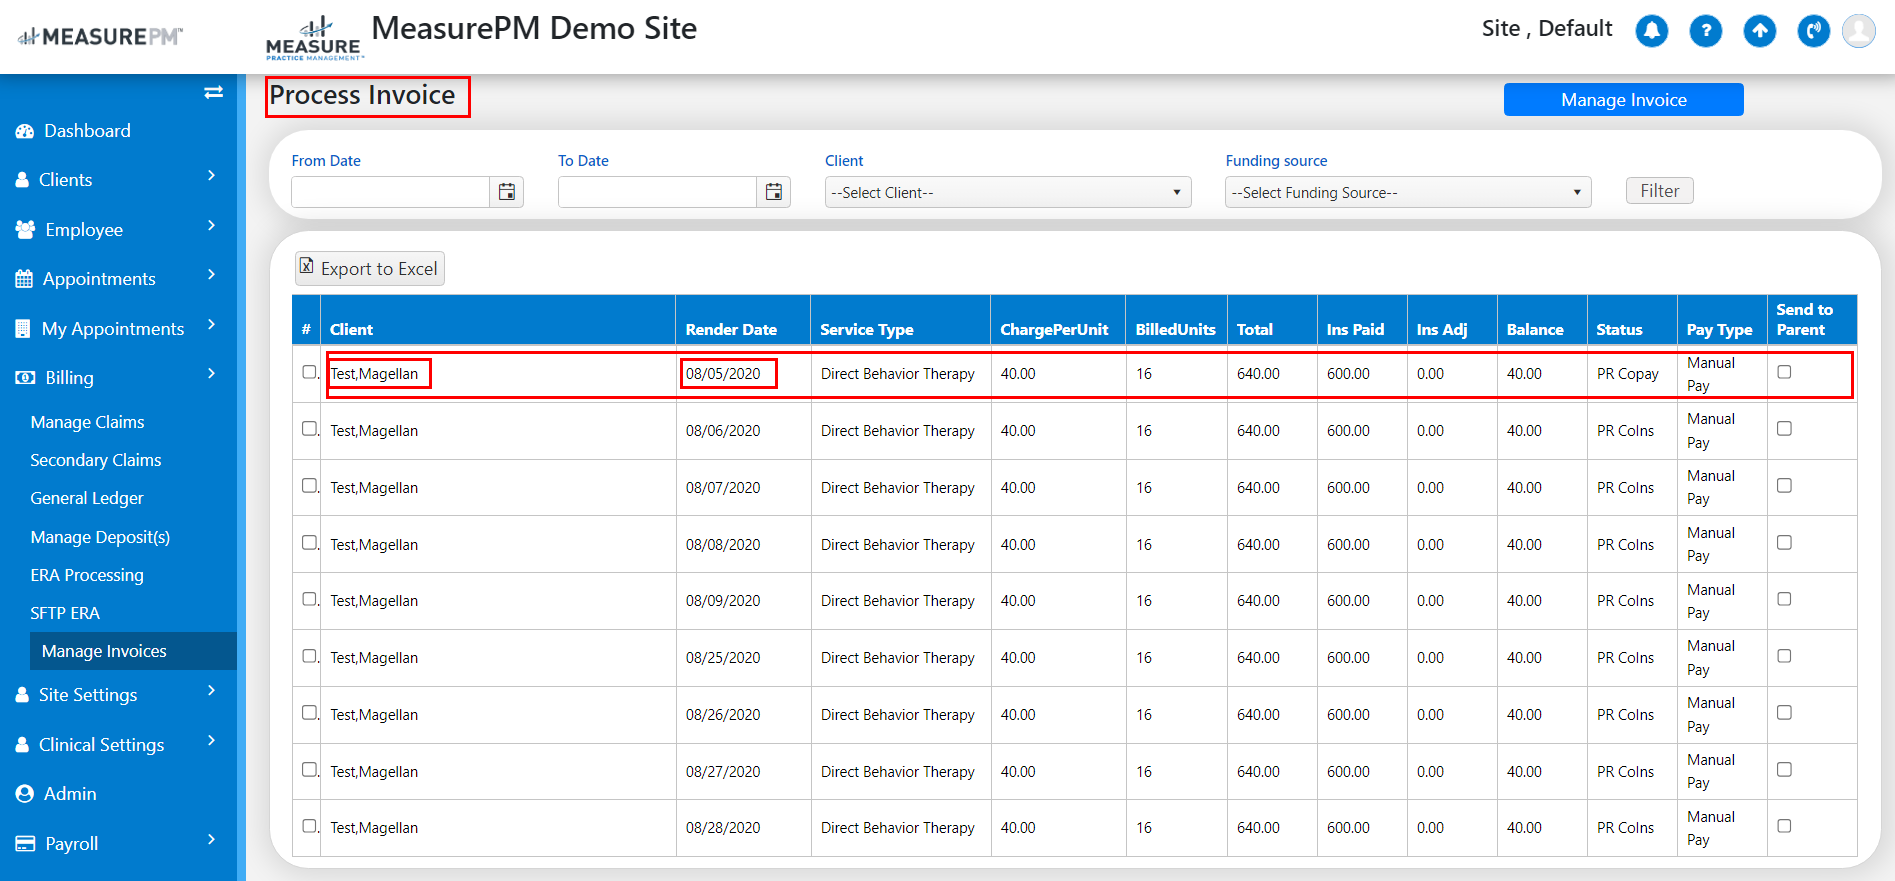Click the Appointments calendar icon
This screenshot has height=881, width=1895.
[x=24, y=279]
